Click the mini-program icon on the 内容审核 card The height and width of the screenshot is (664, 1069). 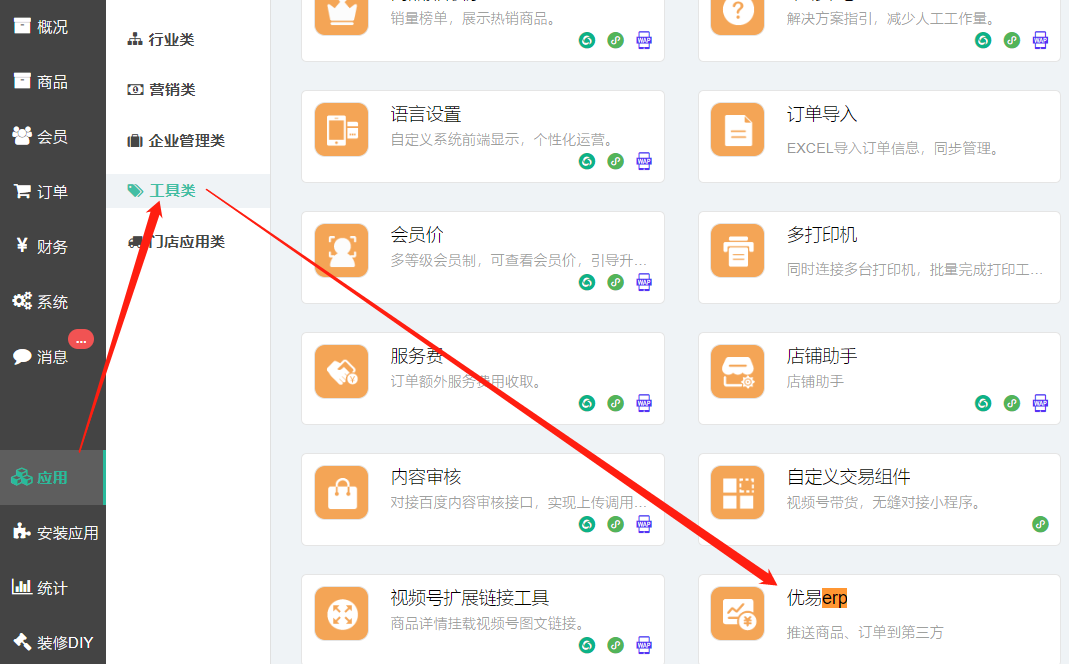(x=587, y=524)
